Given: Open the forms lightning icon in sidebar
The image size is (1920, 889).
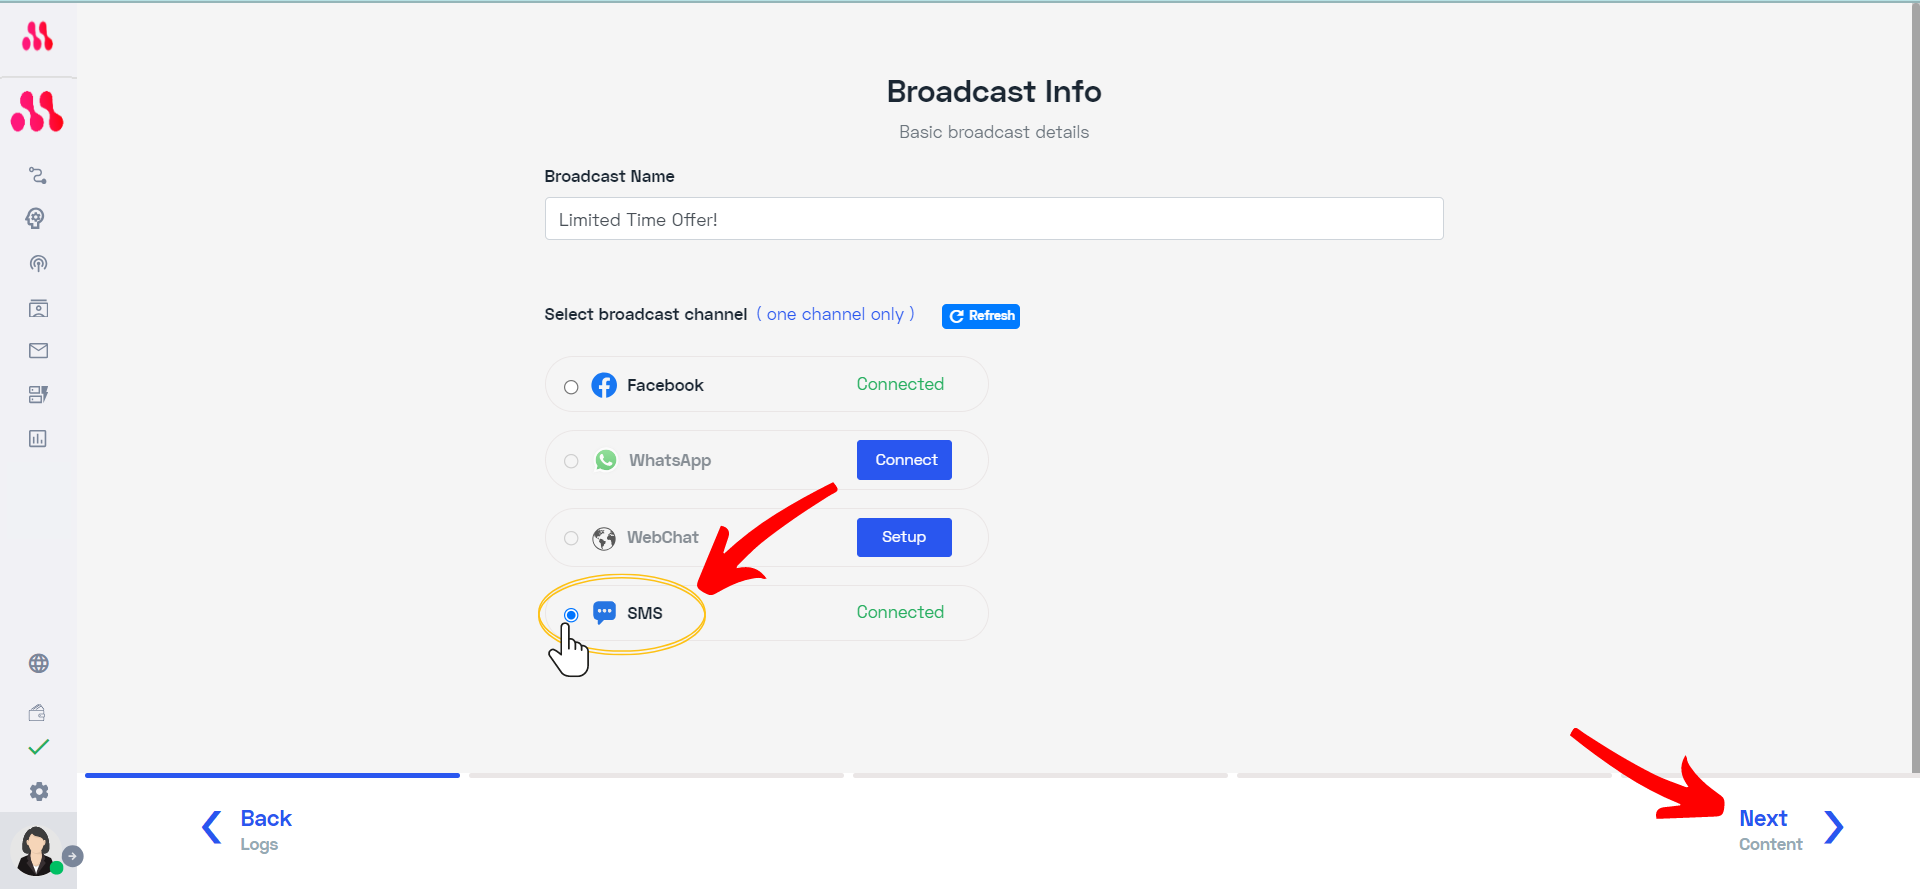Looking at the screenshot, I should coord(38,394).
